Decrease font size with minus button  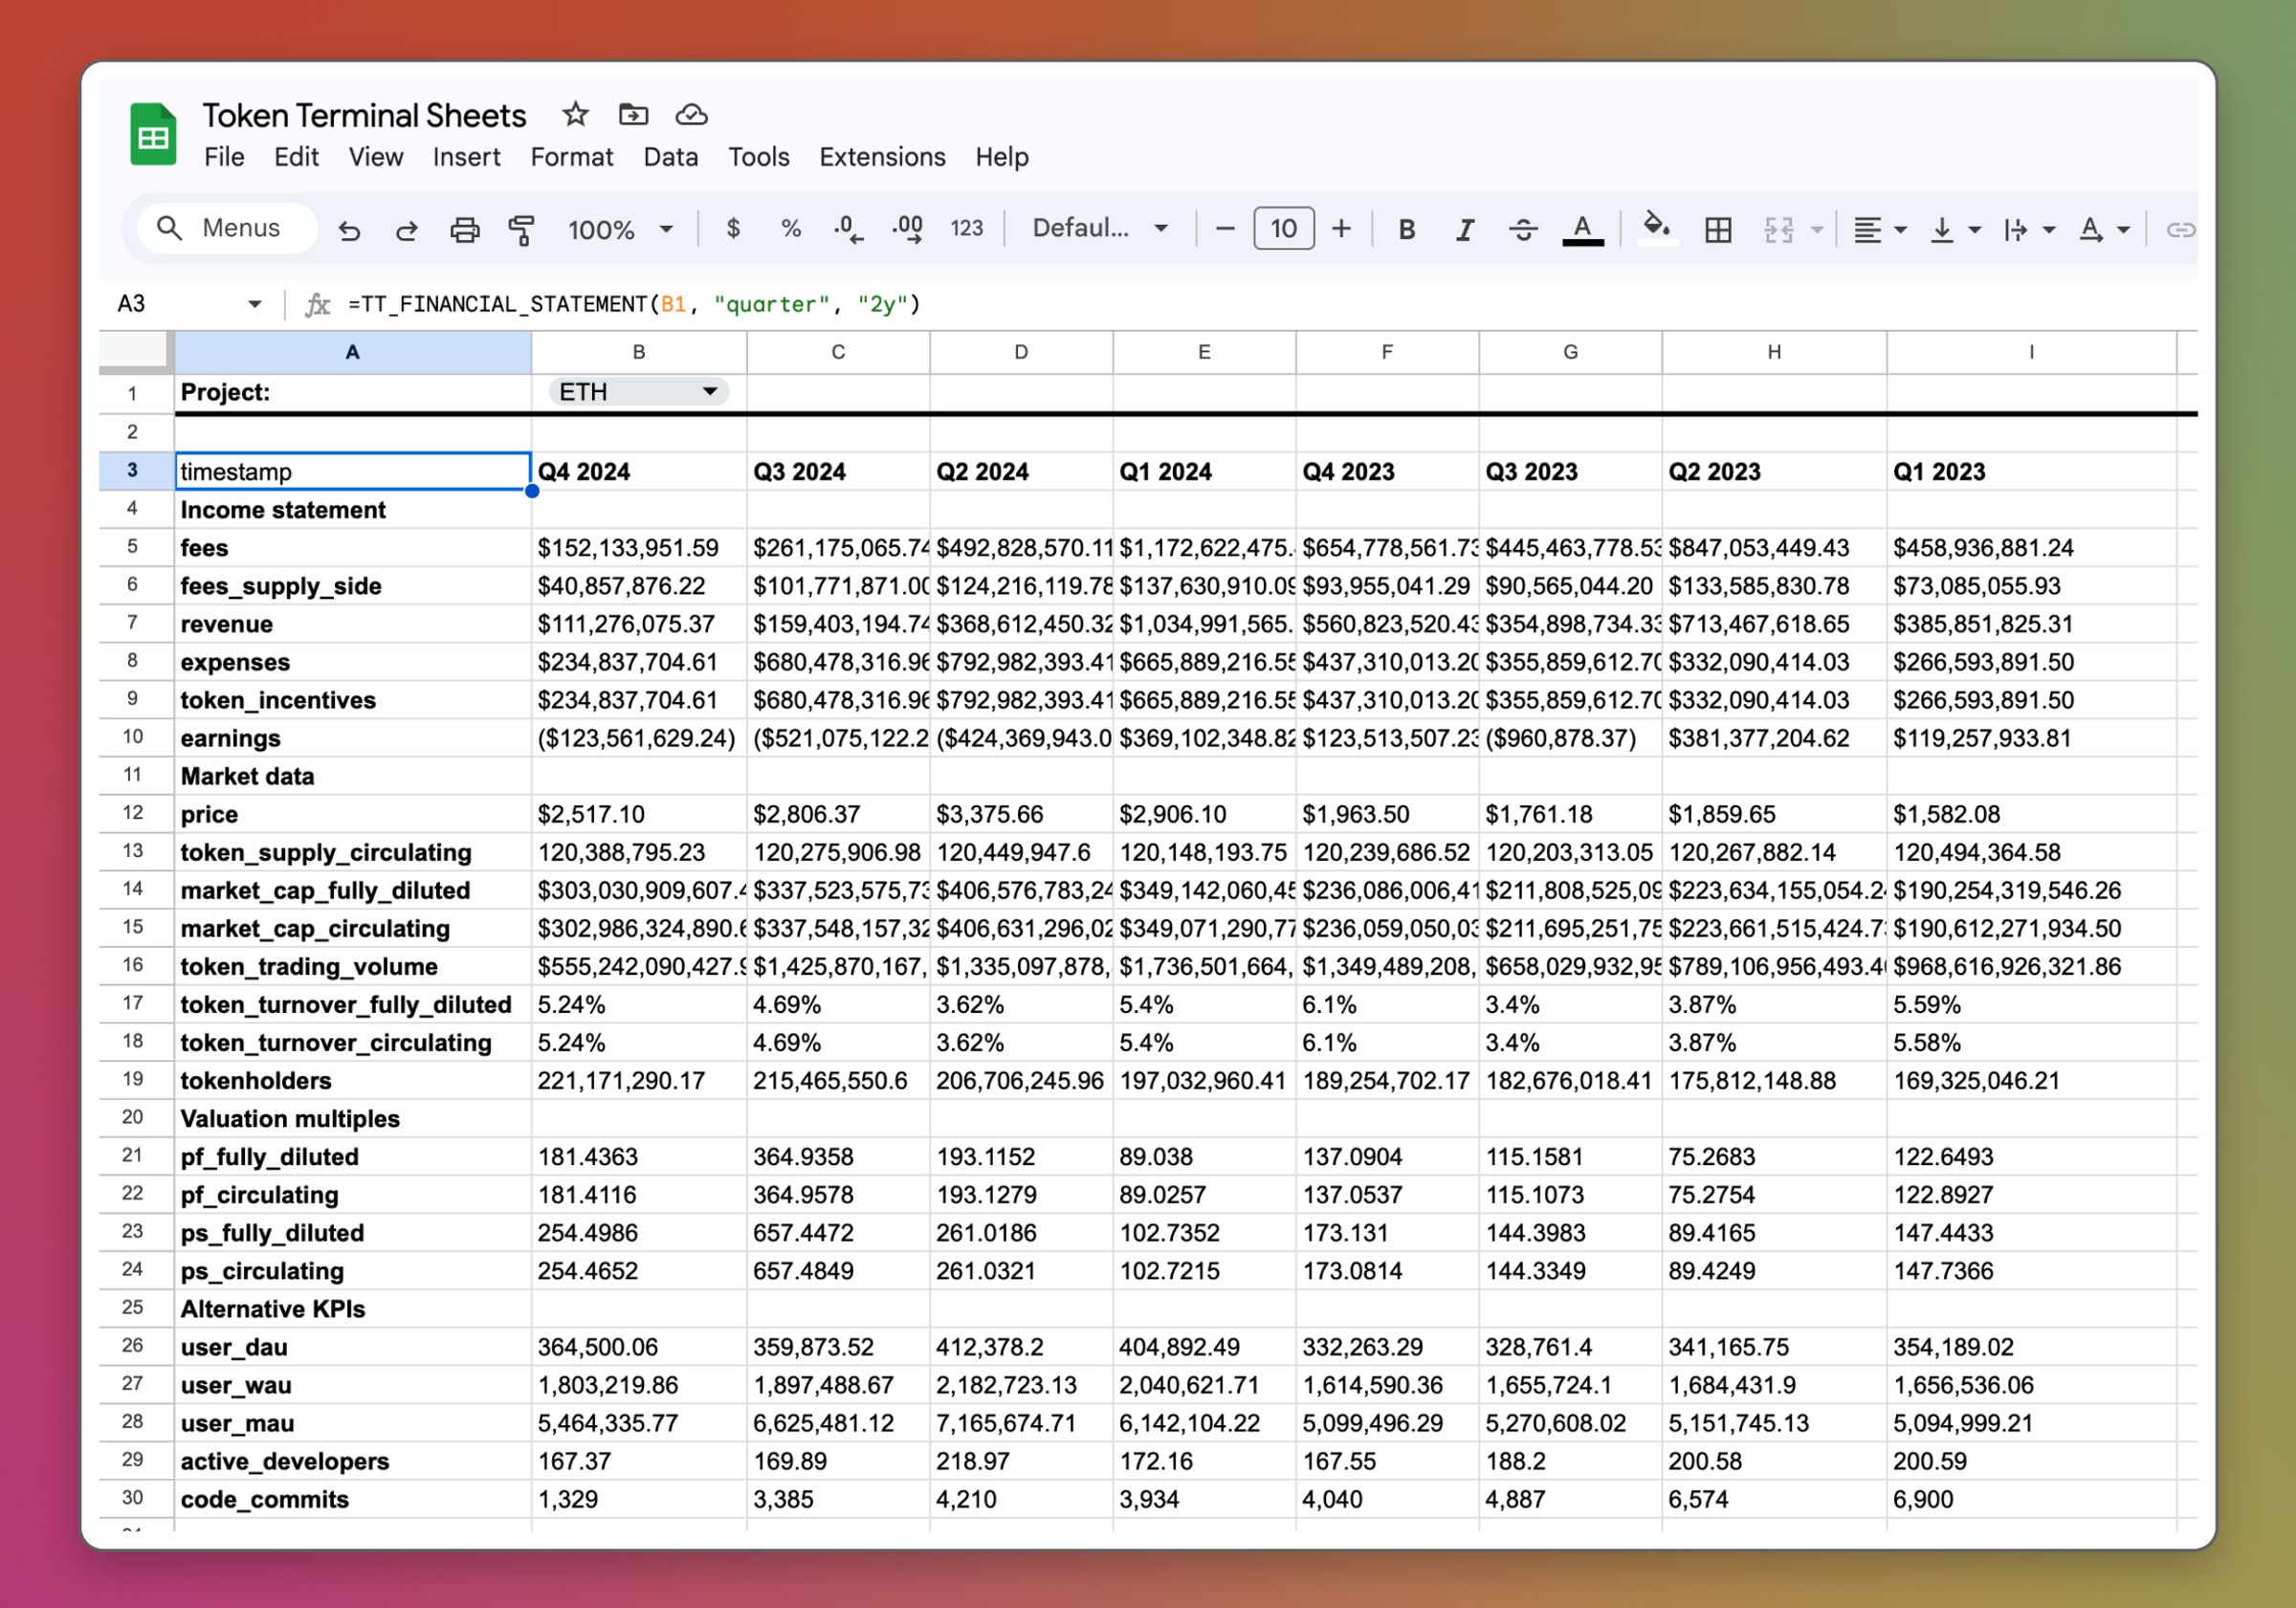1225,229
